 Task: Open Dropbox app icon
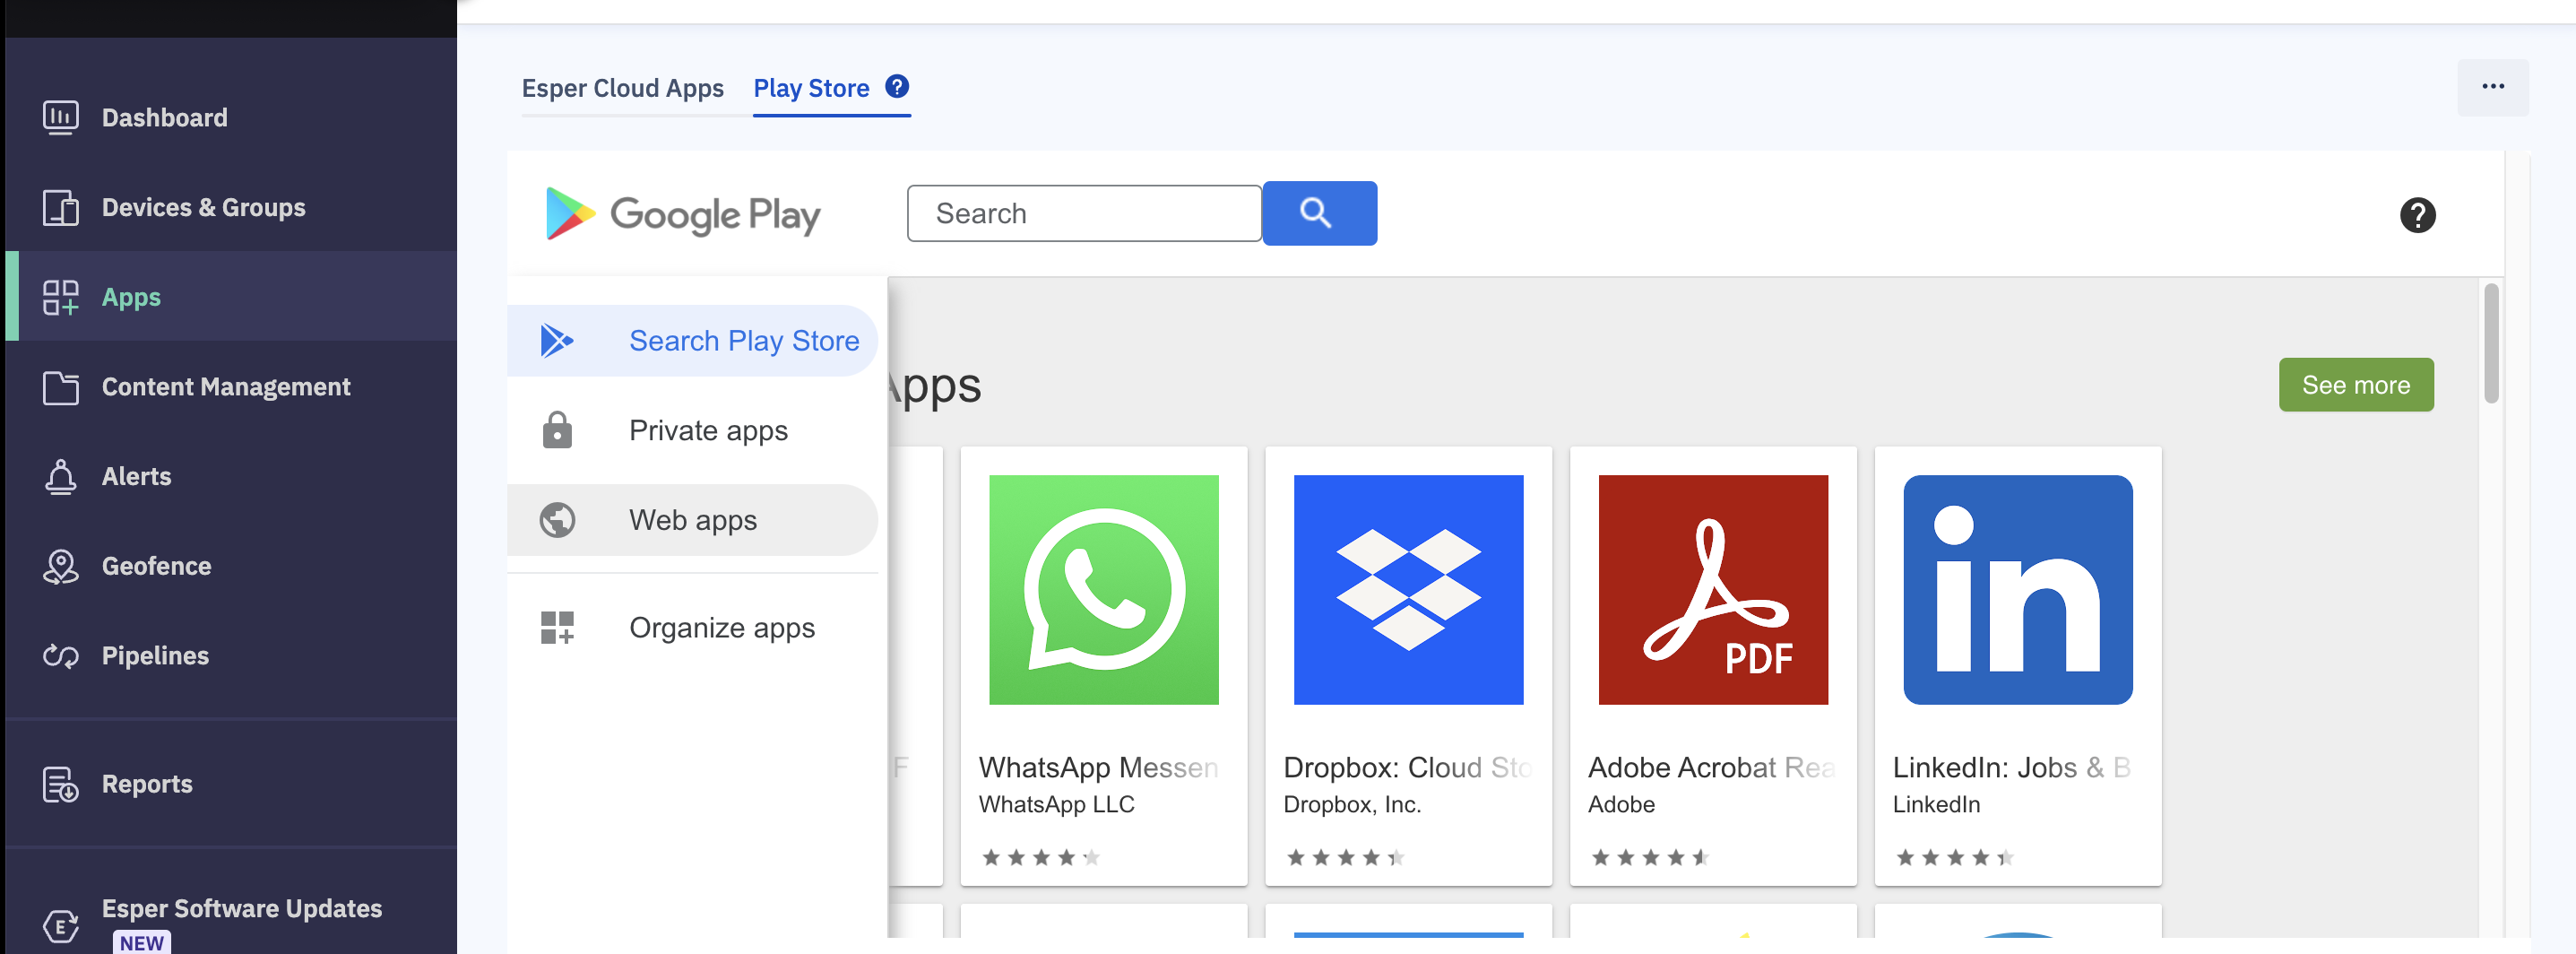pyautogui.click(x=1408, y=590)
